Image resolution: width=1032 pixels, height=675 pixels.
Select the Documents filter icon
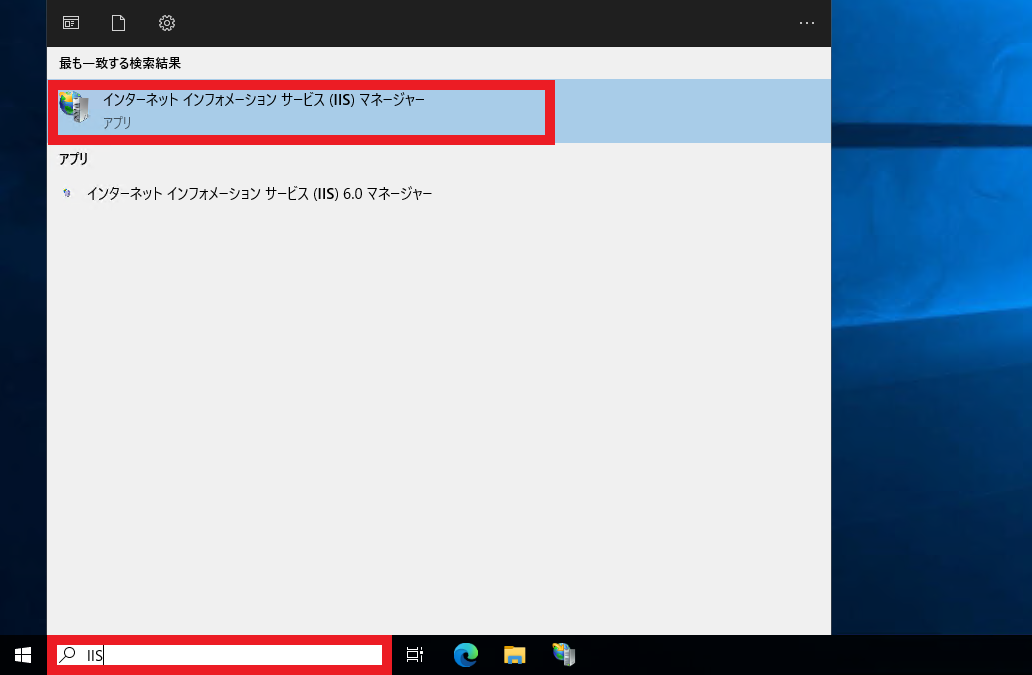pos(118,23)
